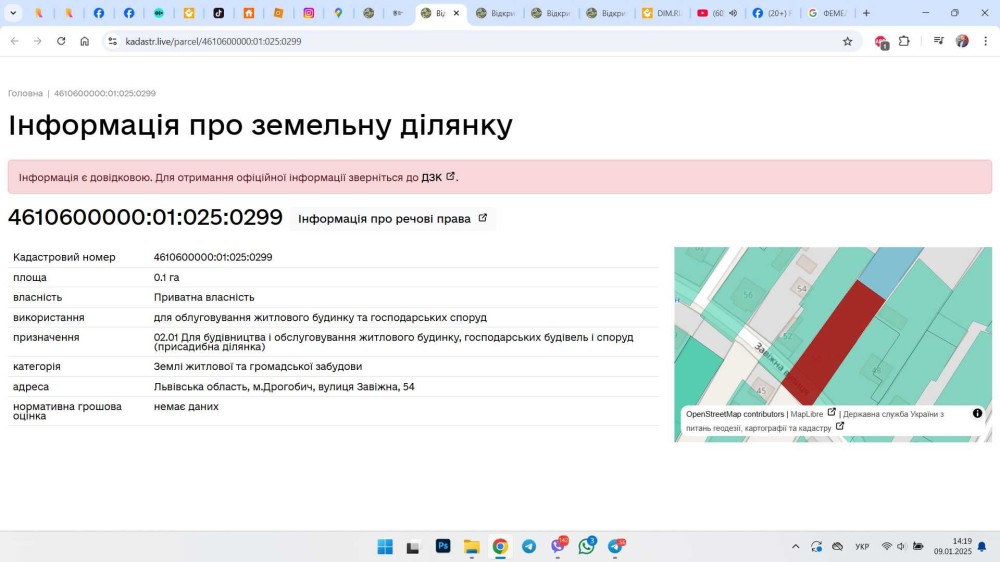Switch to the Google ФЕМЕ search tab
The width and height of the screenshot is (1000, 562).
827,13
